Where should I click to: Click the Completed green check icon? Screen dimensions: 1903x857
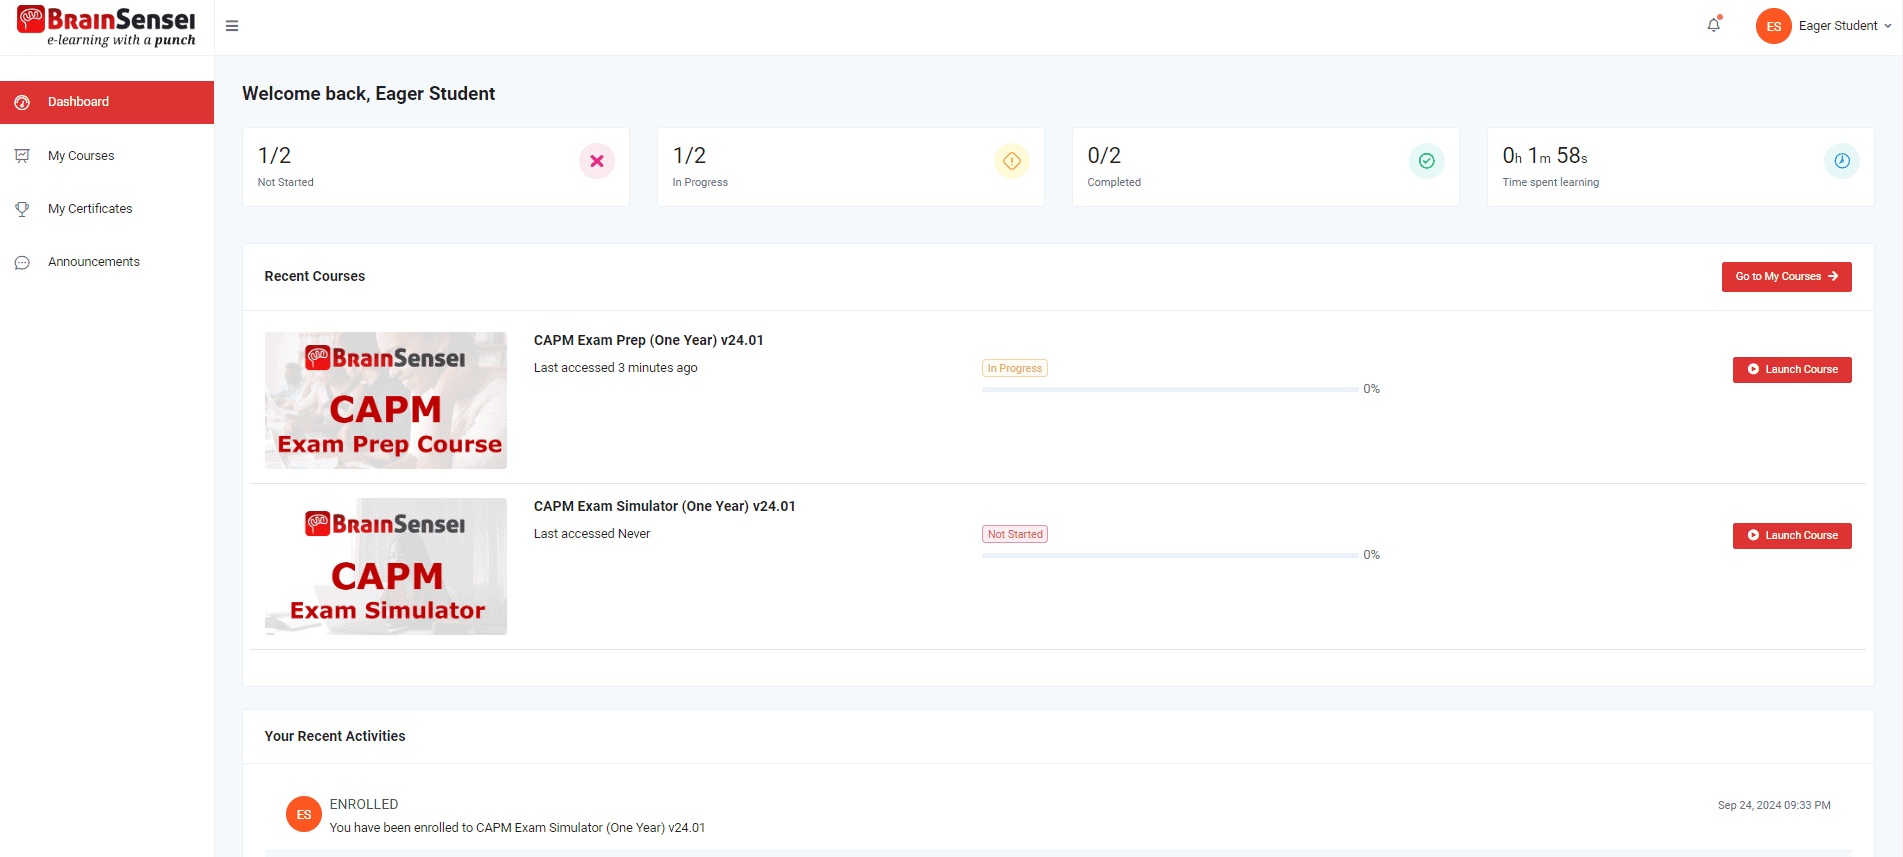pyautogui.click(x=1427, y=161)
